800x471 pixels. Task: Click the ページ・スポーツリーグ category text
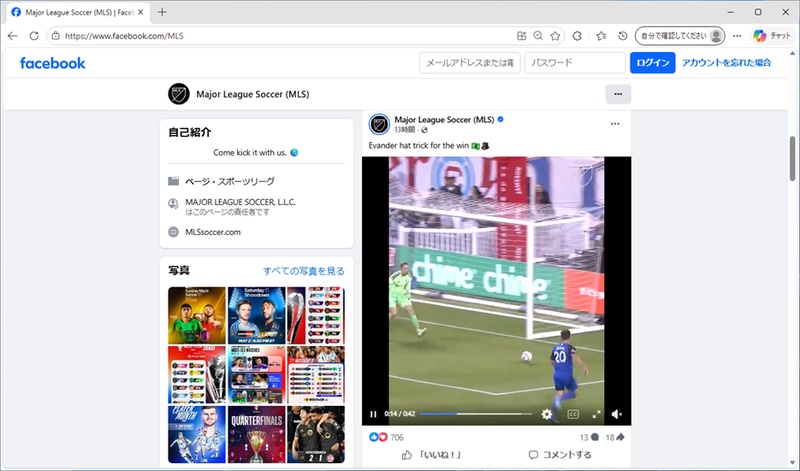pyautogui.click(x=230, y=181)
